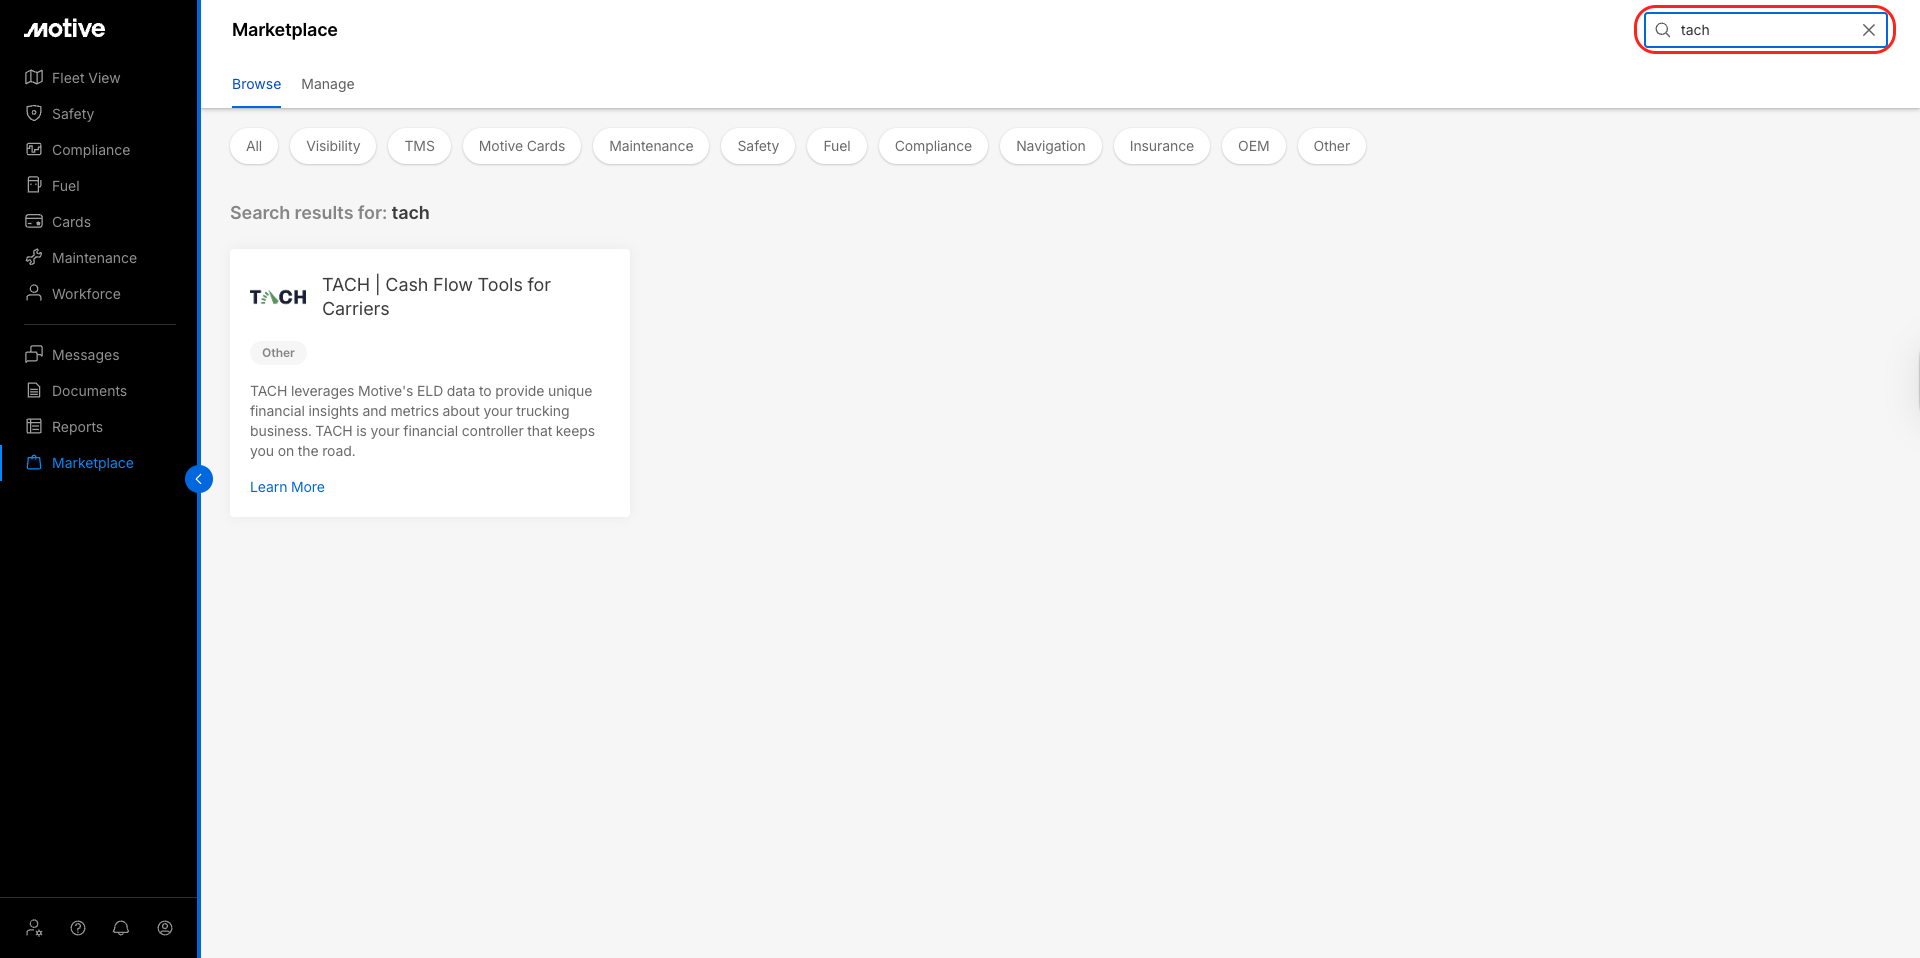The width and height of the screenshot is (1920, 958).
Task: Filter by Maintenance category chip
Action: click(x=651, y=146)
